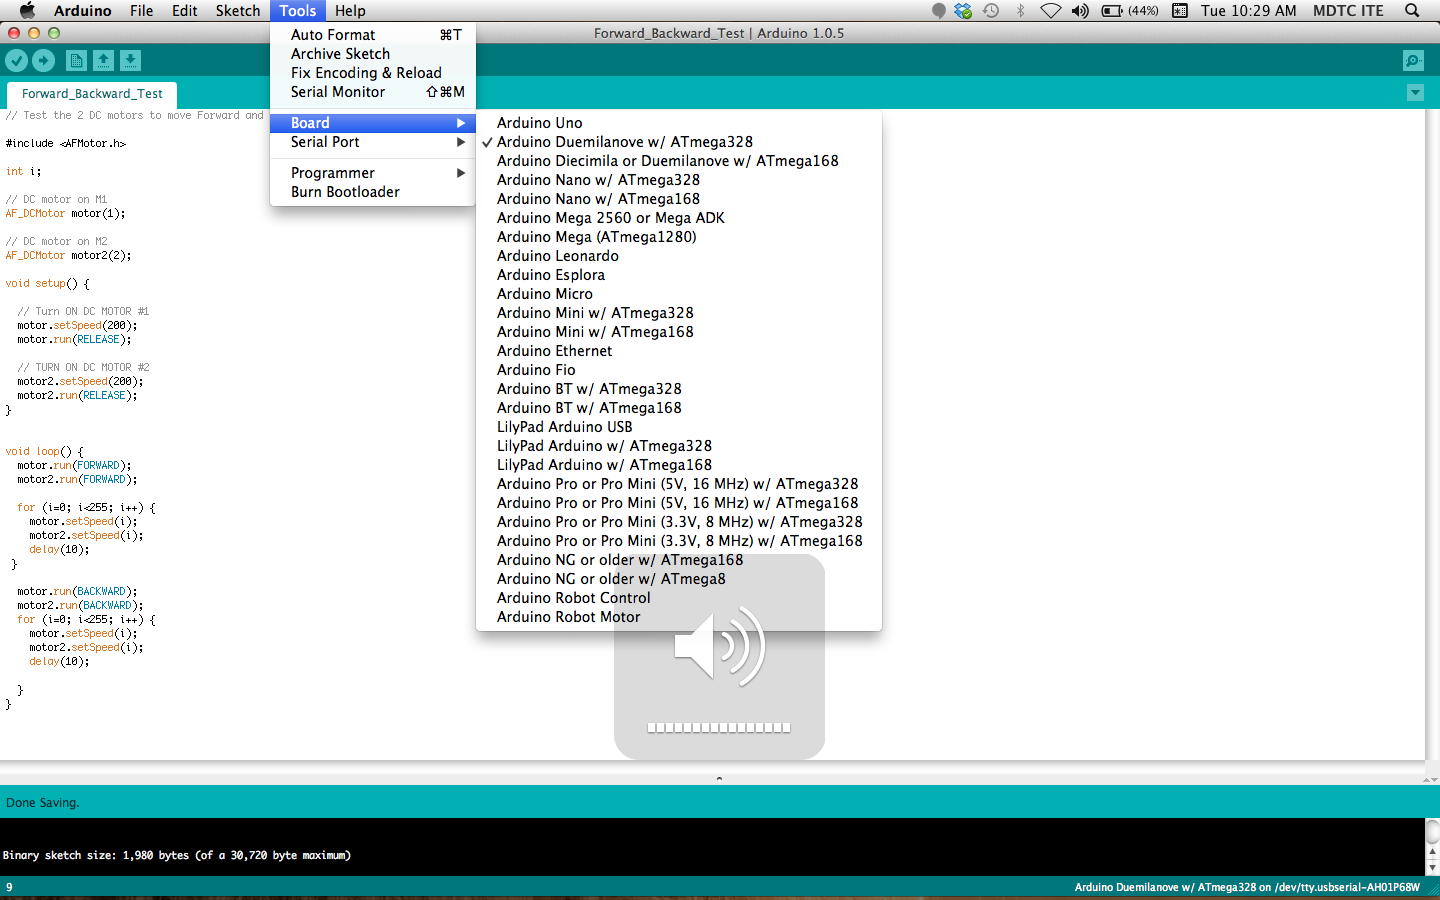Image resolution: width=1440 pixels, height=900 pixels.
Task: Select LilyPad Arduino USB board
Action: coord(679,427)
